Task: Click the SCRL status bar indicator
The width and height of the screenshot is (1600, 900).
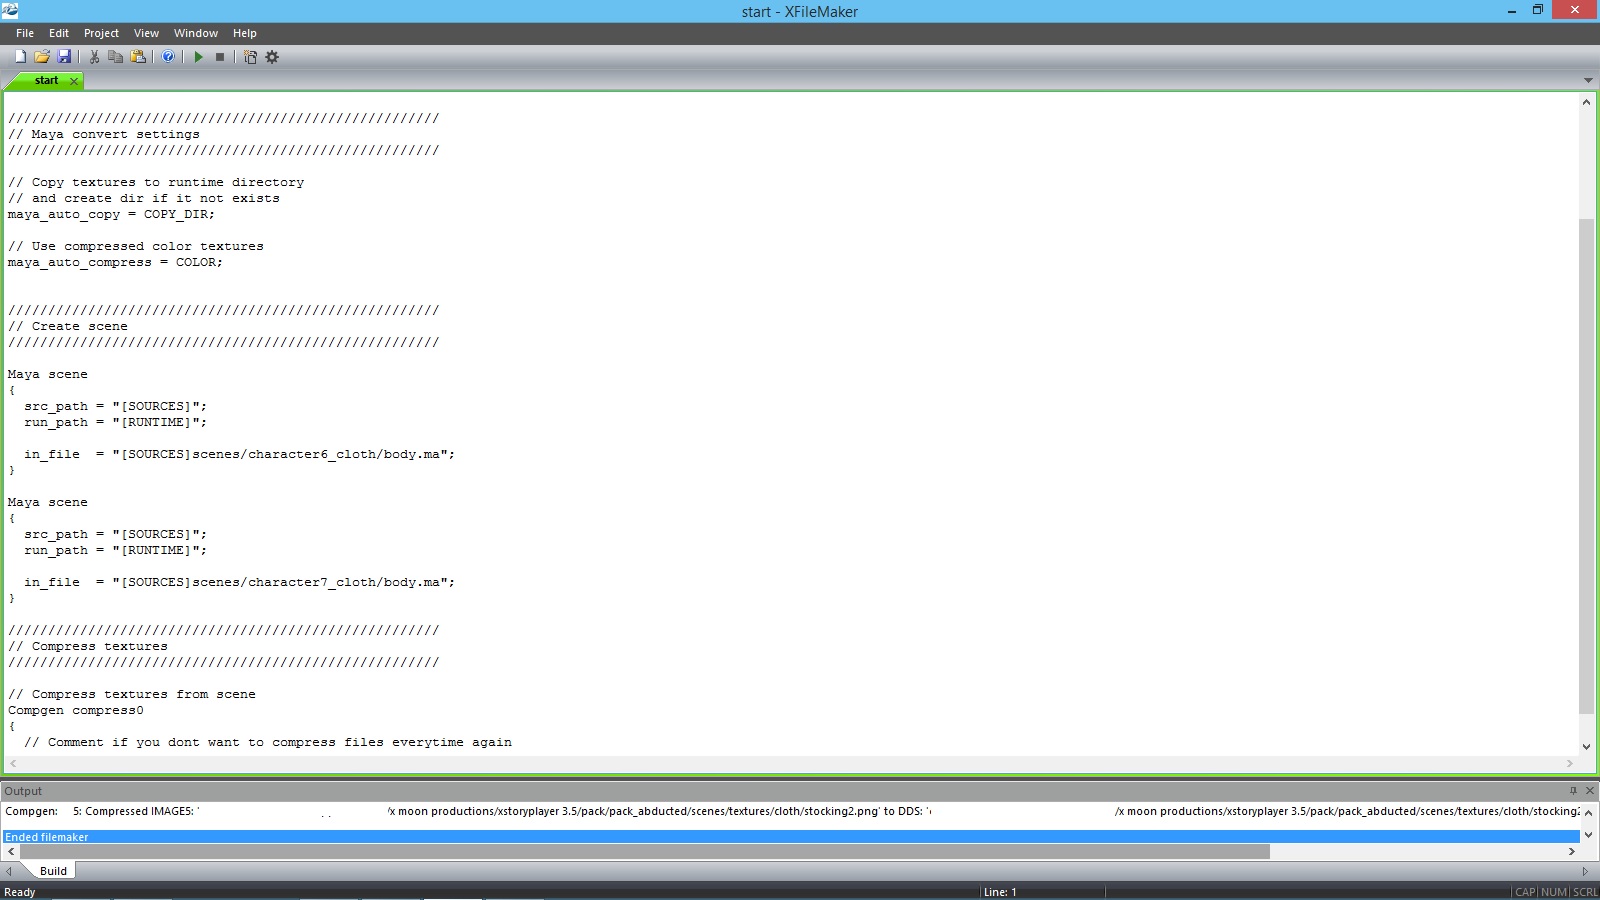Action: 1585,892
